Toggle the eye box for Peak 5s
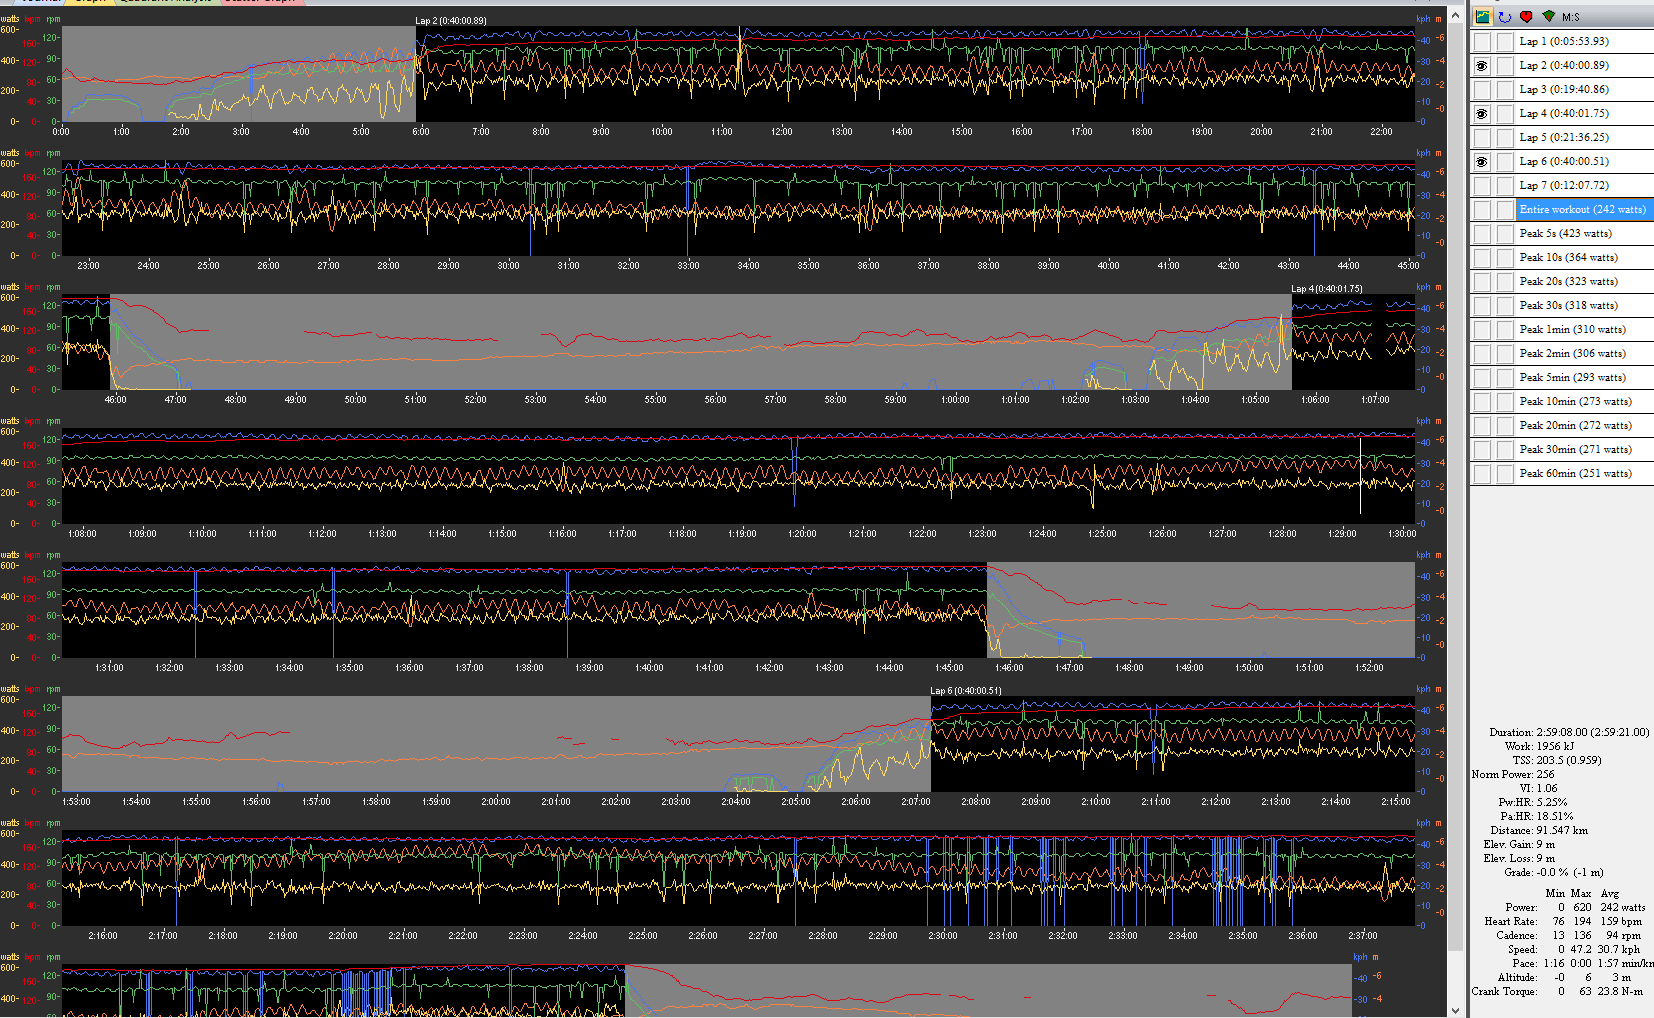 pos(1482,233)
